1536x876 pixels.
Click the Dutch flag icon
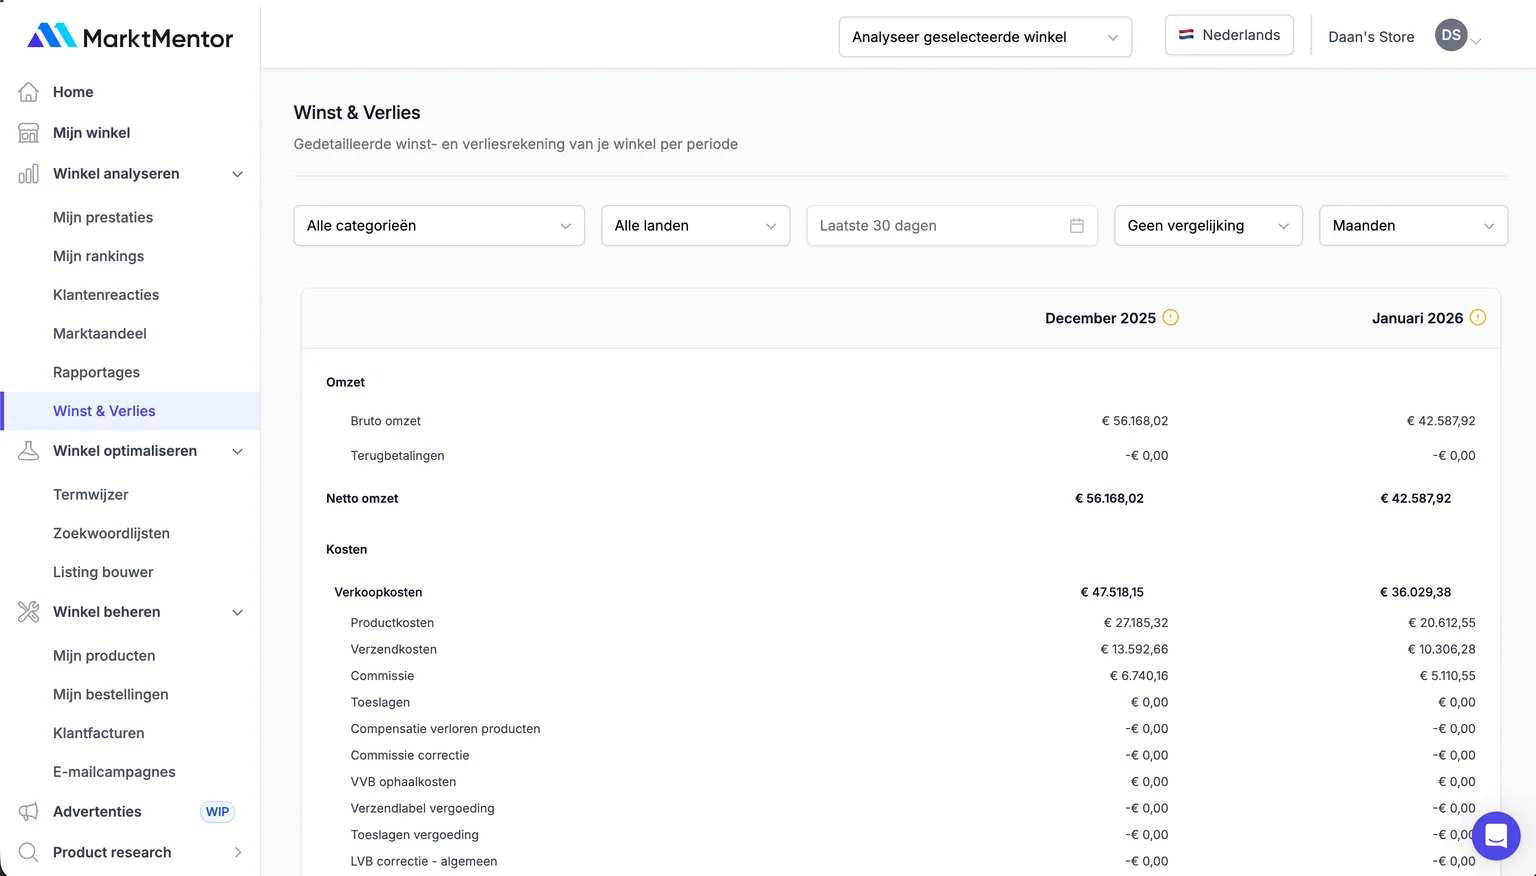[1186, 35]
